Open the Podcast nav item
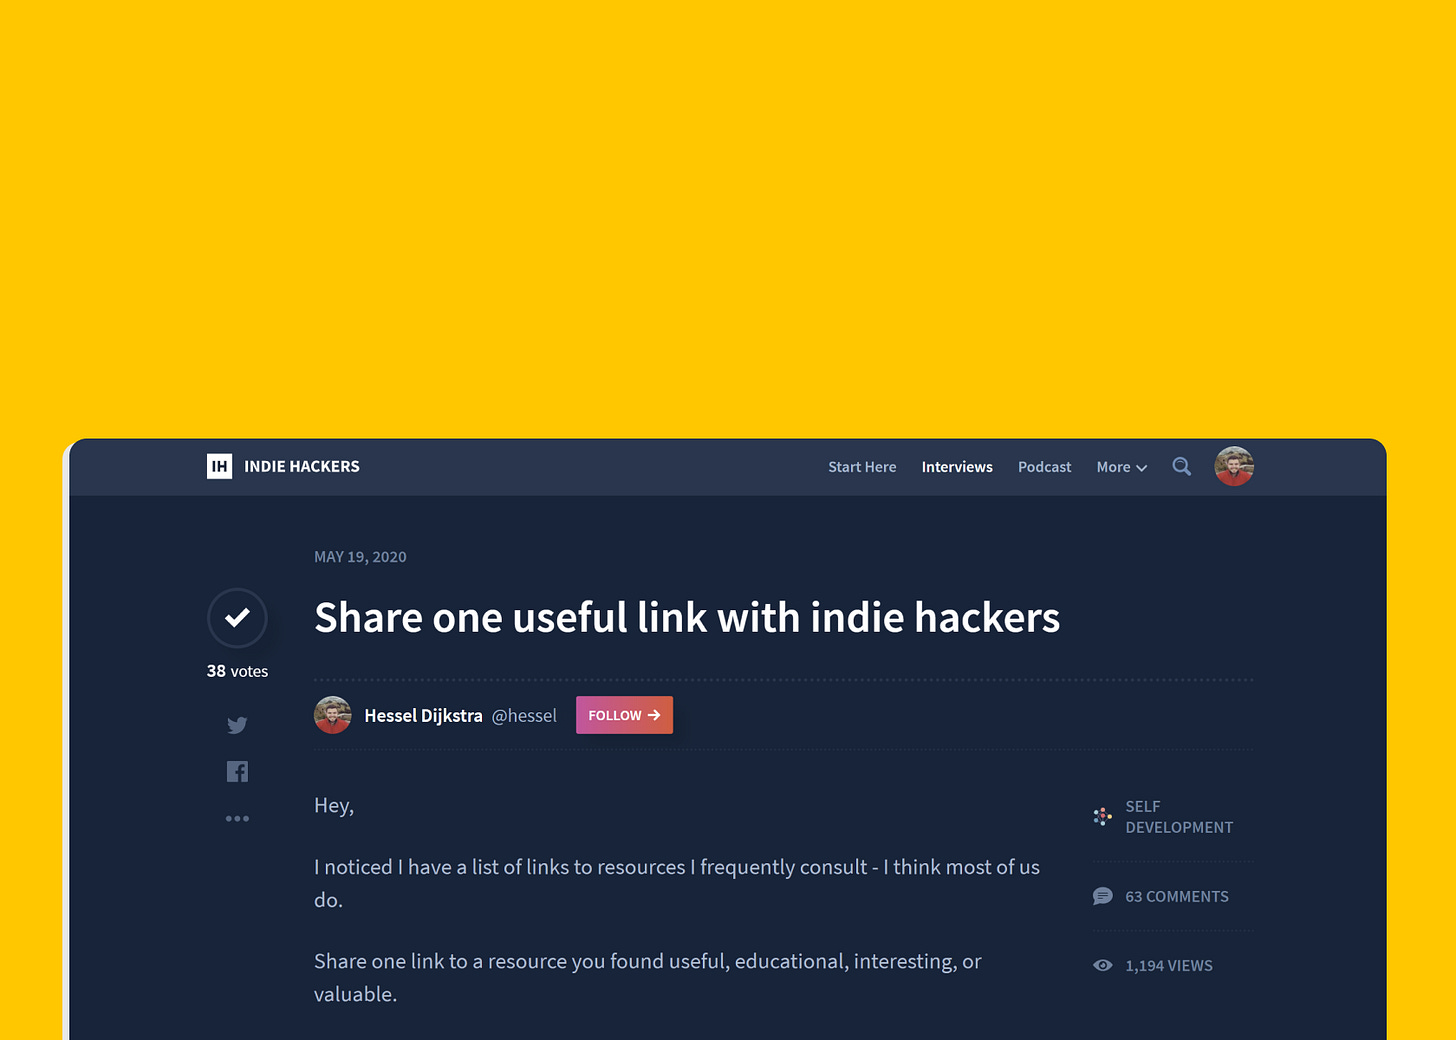Image resolution: width=1456 pixels, height=1040 pixels. click(x=1044, y=467)
